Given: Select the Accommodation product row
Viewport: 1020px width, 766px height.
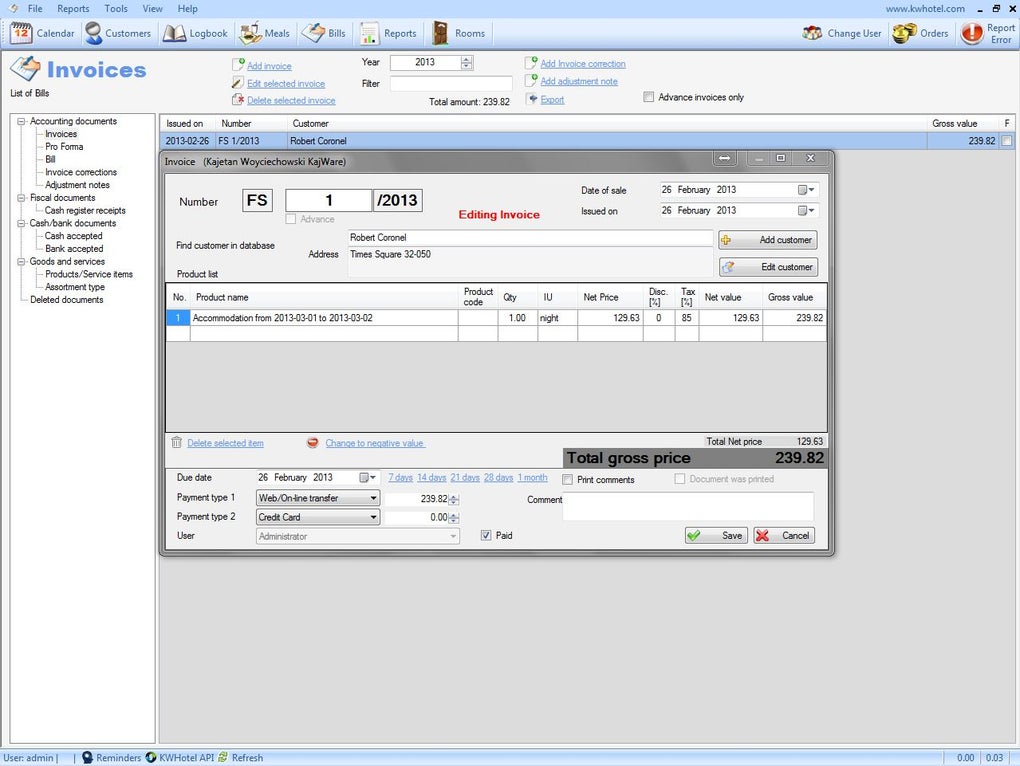Looking at the screenshot, I should (496, 317).
